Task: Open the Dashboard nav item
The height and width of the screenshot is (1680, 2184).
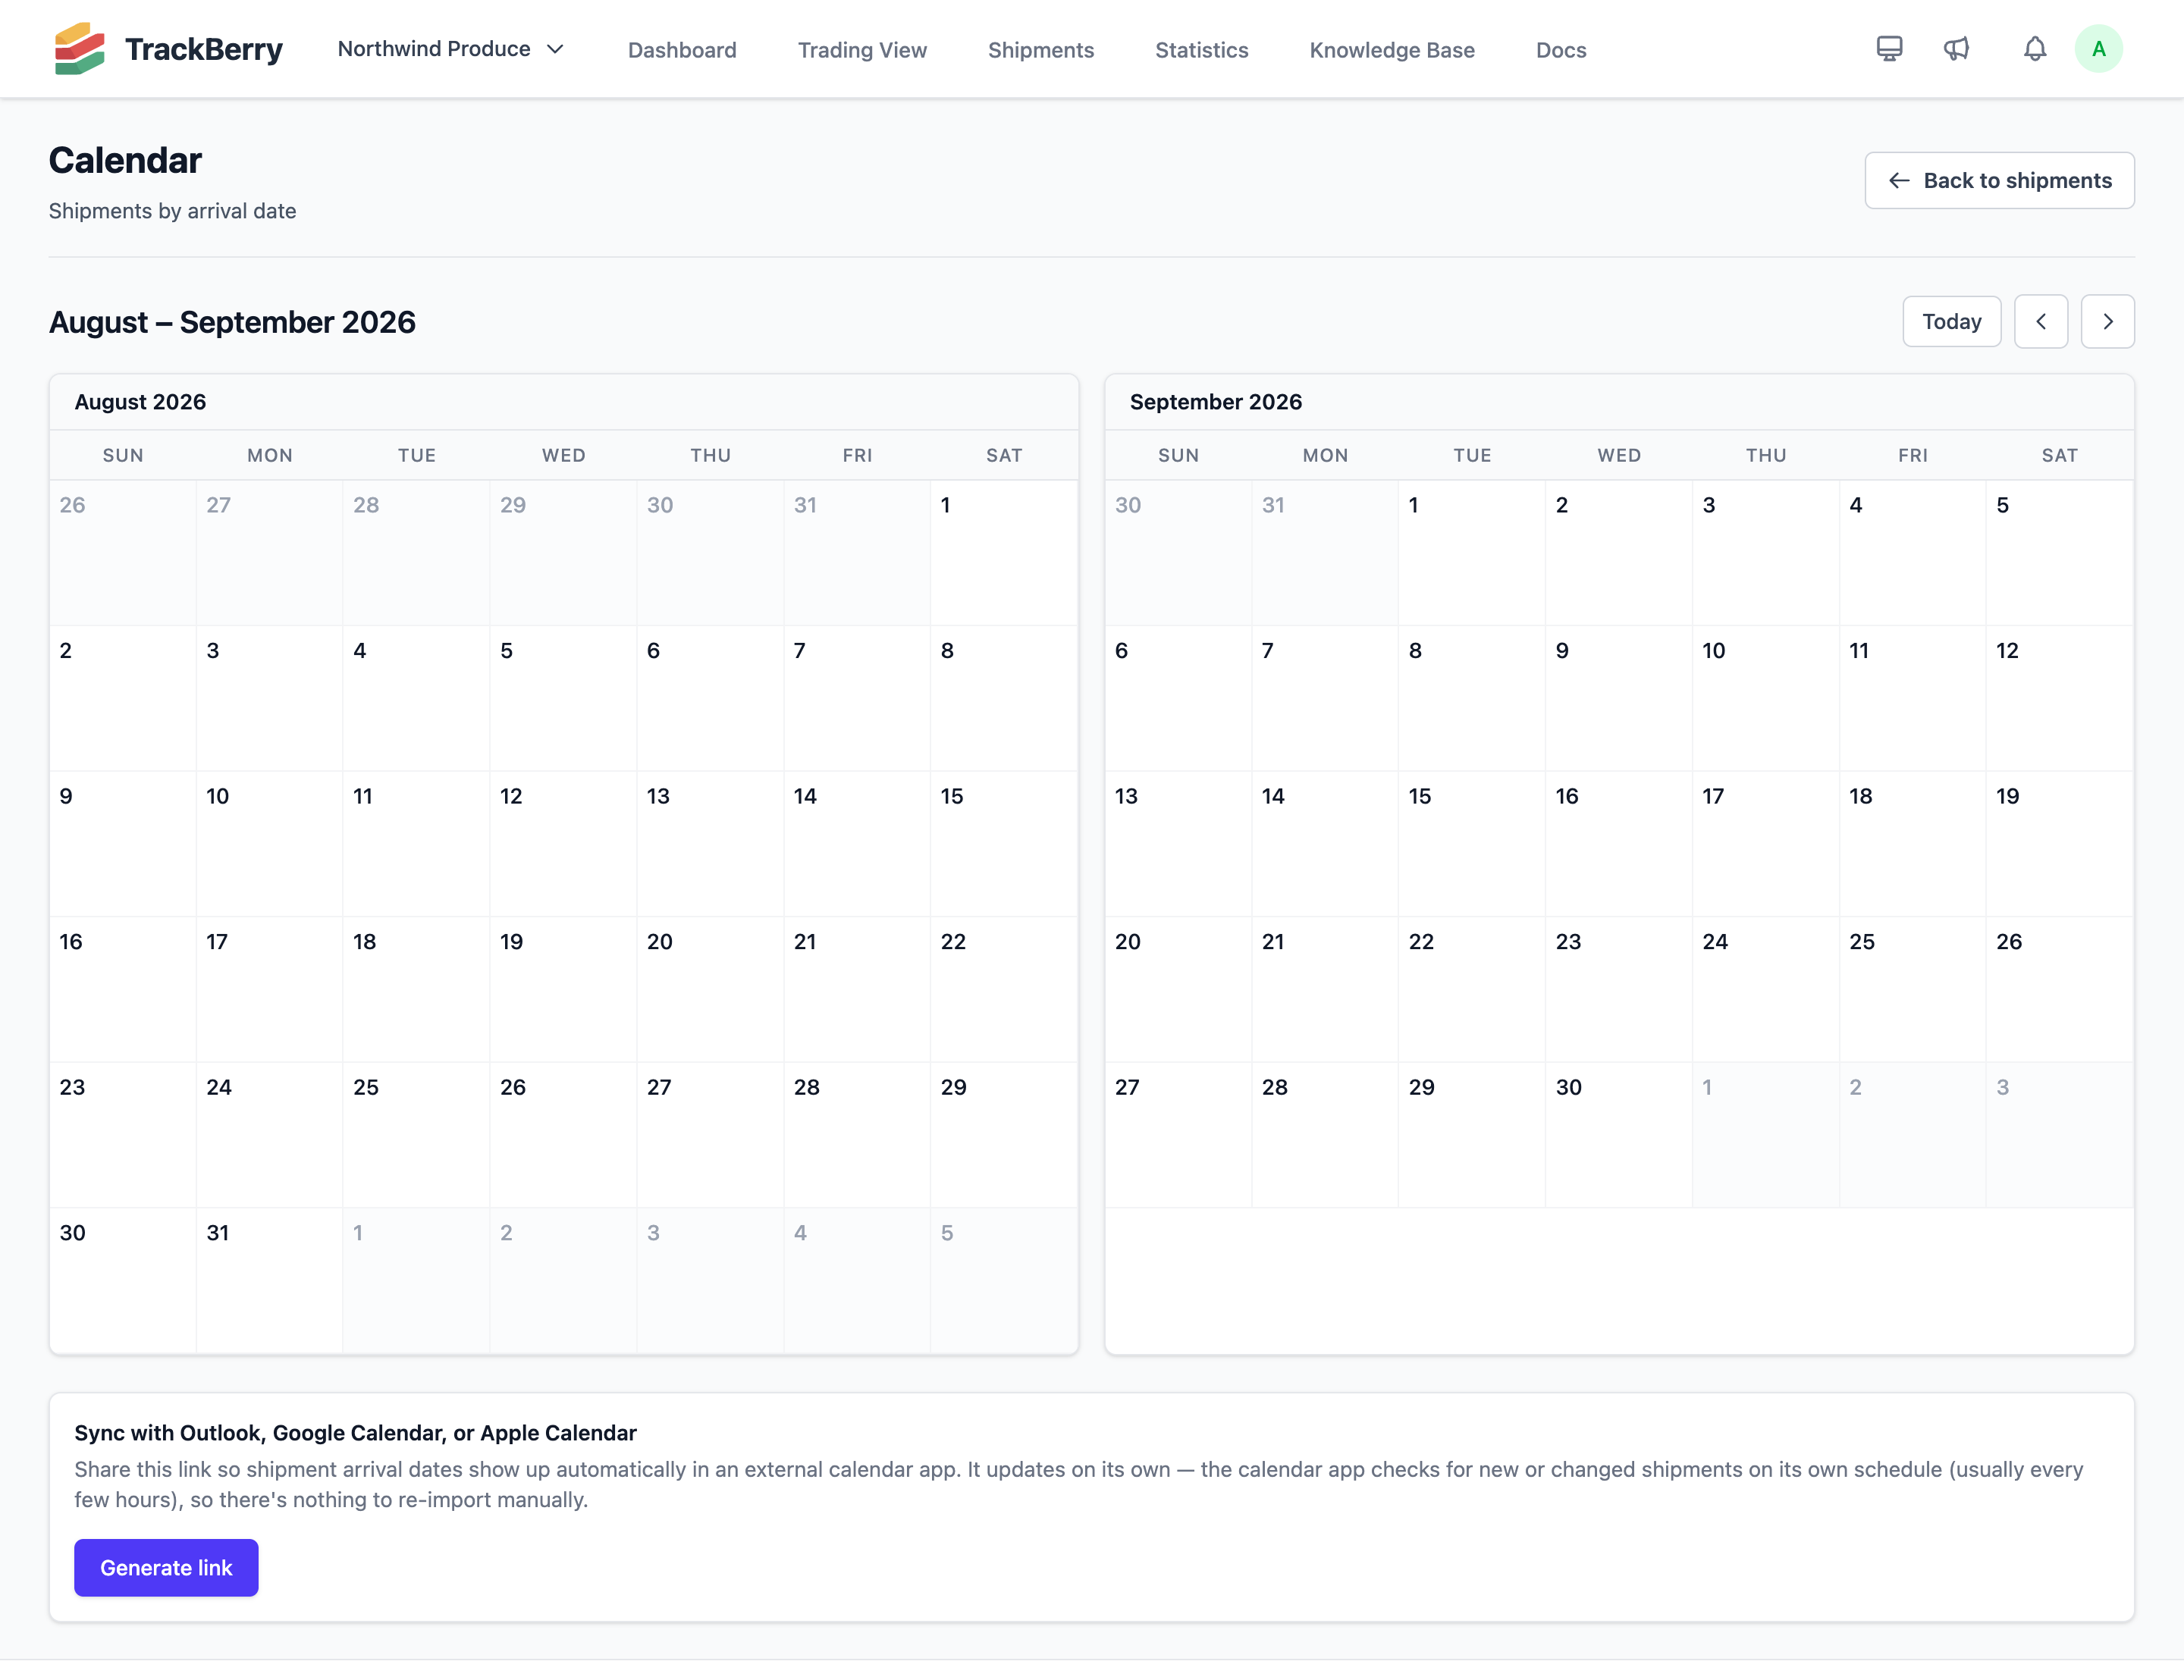Action: point(682,49)
